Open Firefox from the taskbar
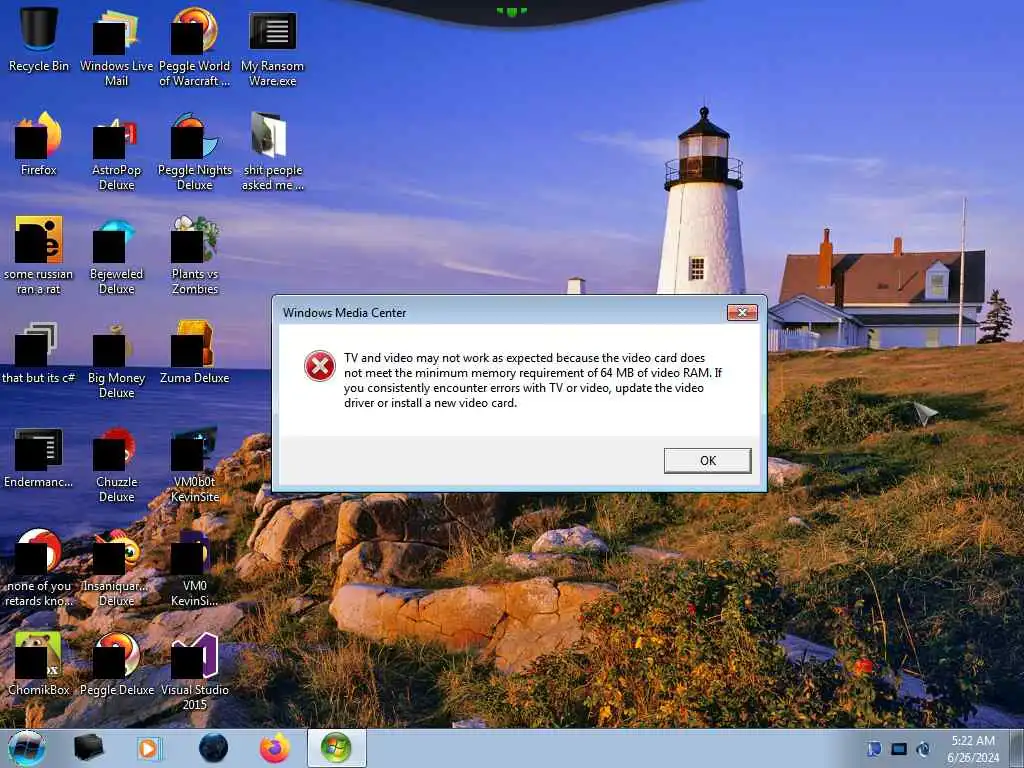Screen dimensions: 1024x768 [x=275, y=748]
